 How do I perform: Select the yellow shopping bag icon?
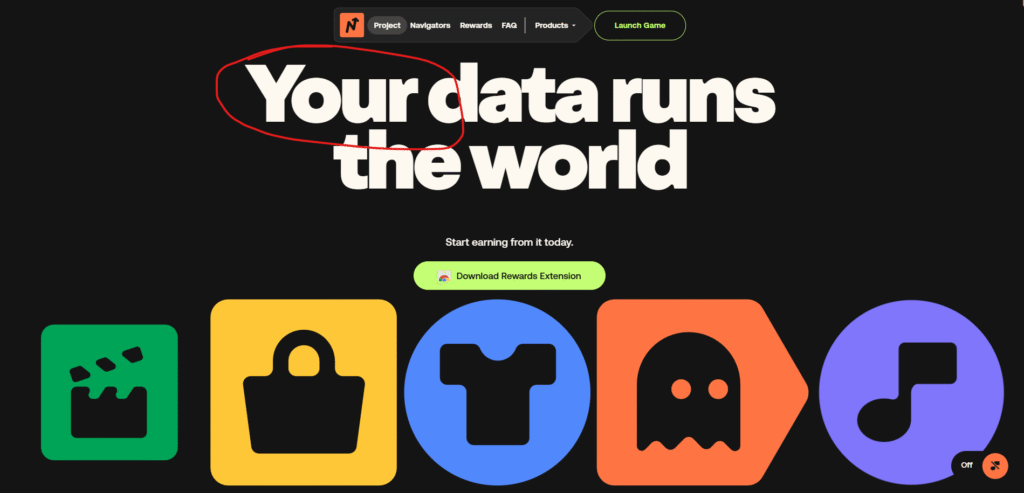pyautogui.click(x=304, y=392)
